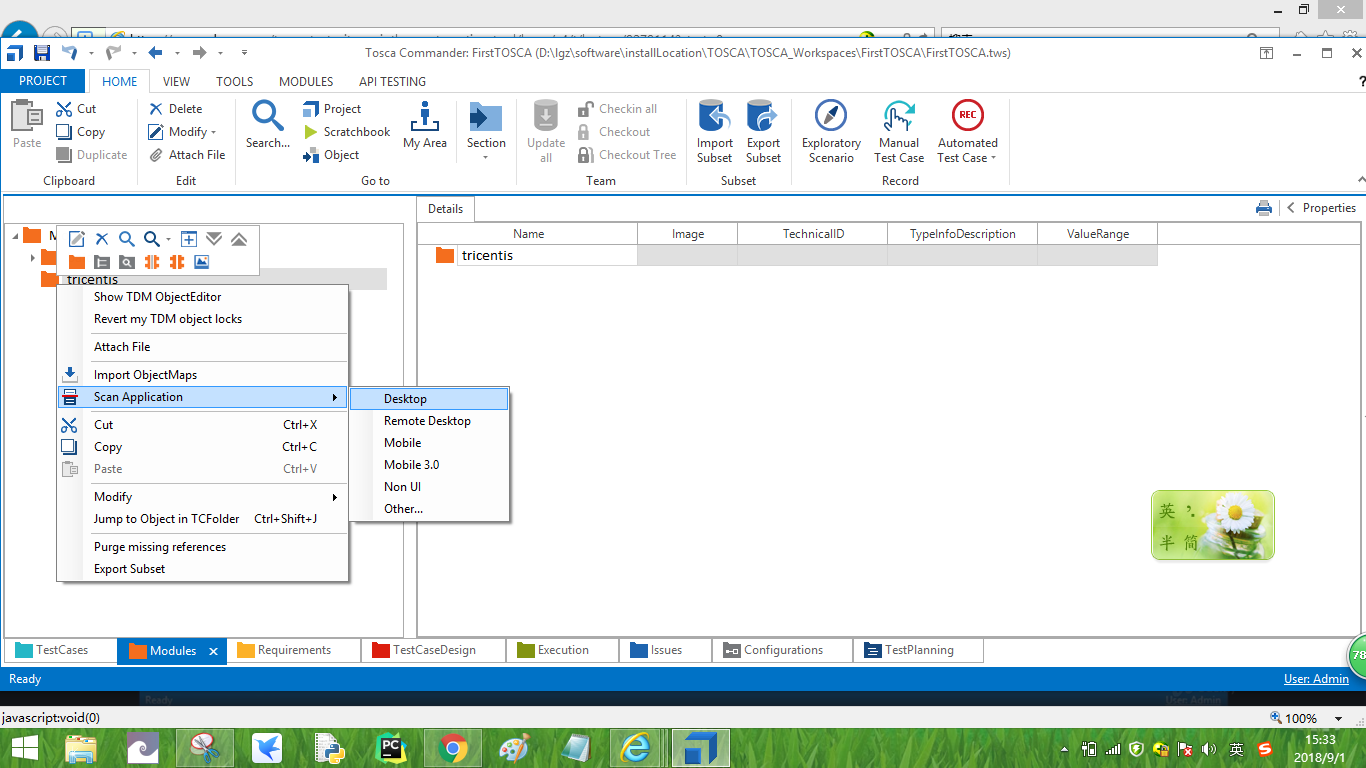Click the Windows Start button

pyautogui.click(x=24, y=747)
